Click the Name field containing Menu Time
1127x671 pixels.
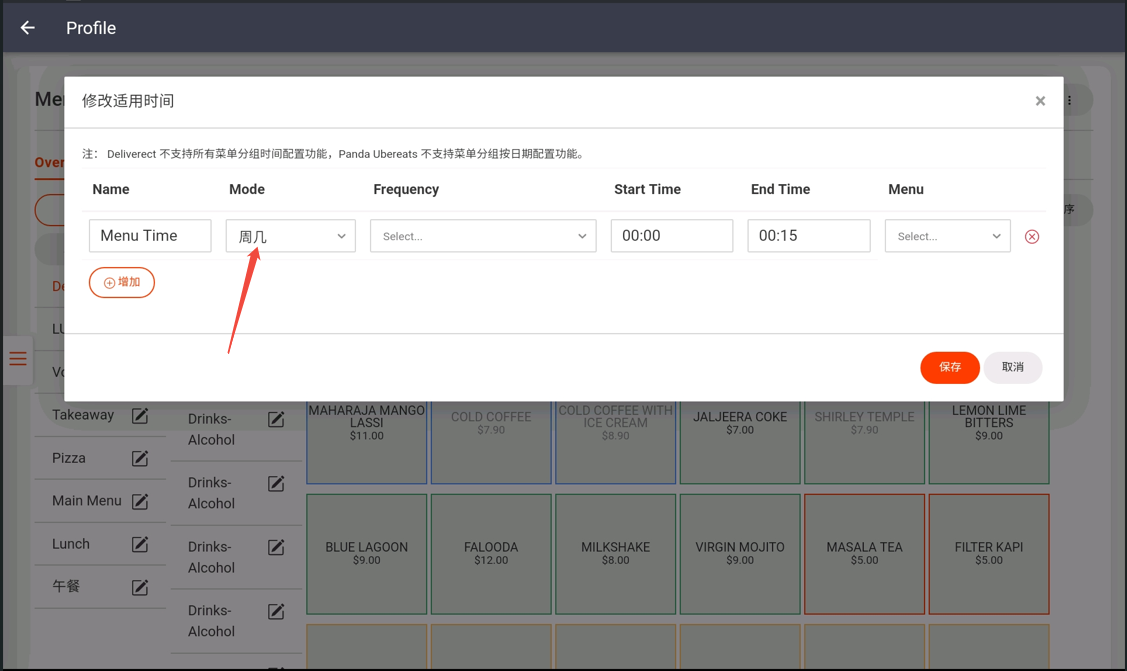tap(150, 236)
